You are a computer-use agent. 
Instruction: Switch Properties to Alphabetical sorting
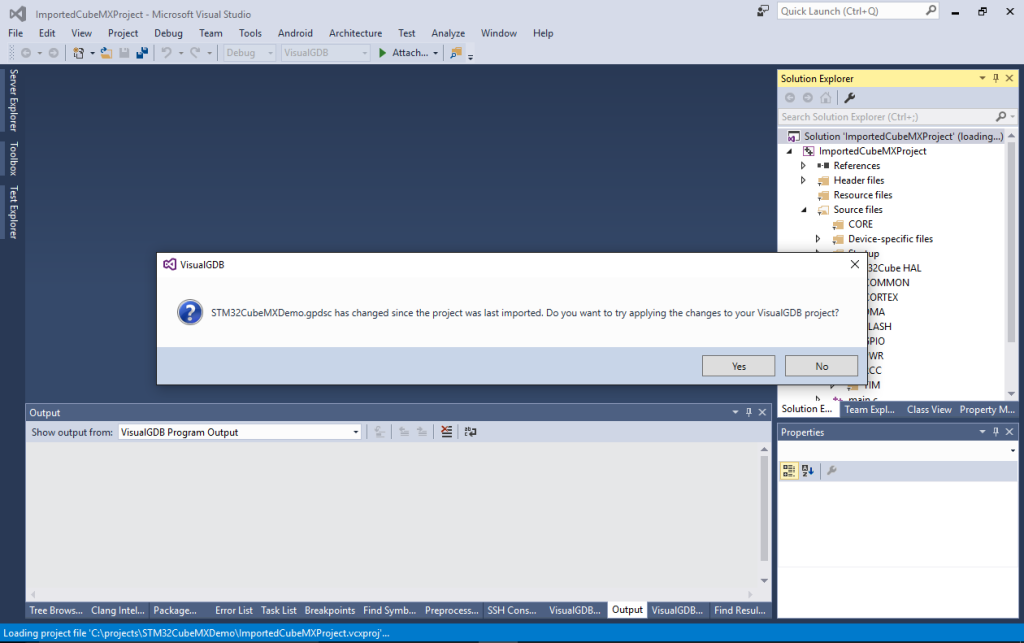(808, 470)
